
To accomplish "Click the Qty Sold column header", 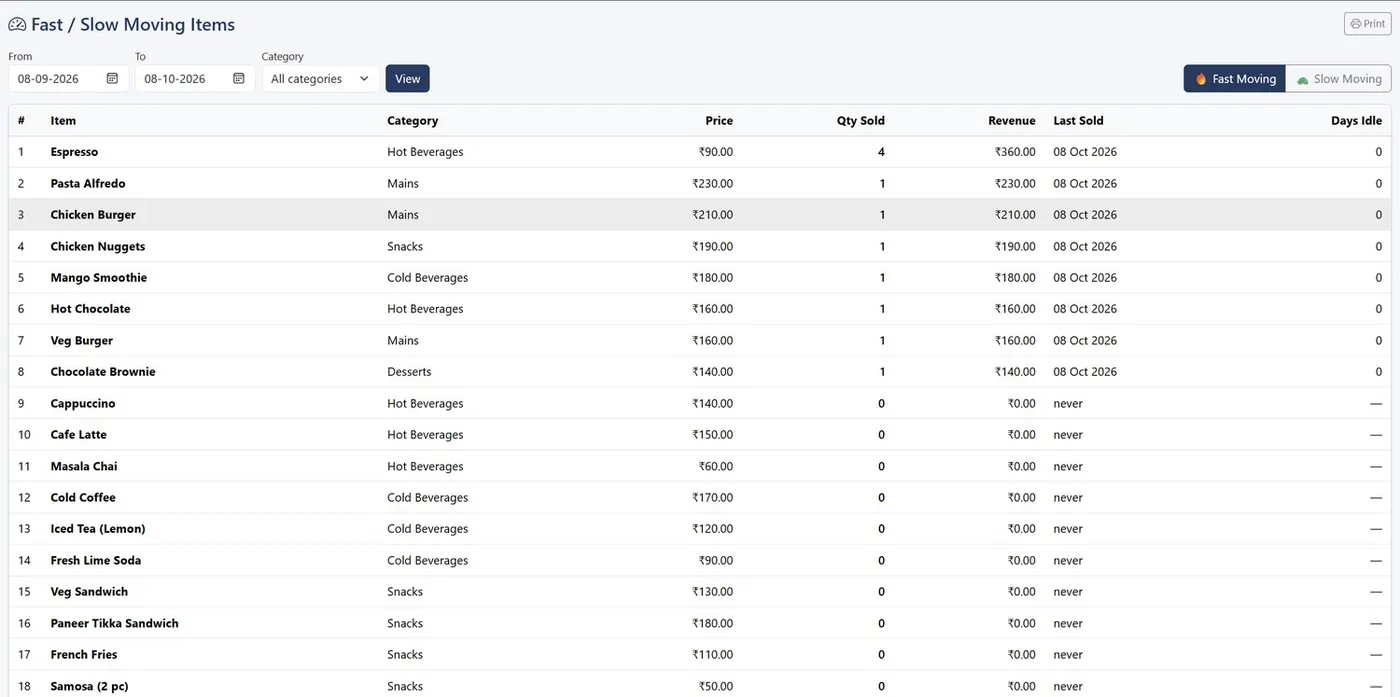I will click(861, 120).
